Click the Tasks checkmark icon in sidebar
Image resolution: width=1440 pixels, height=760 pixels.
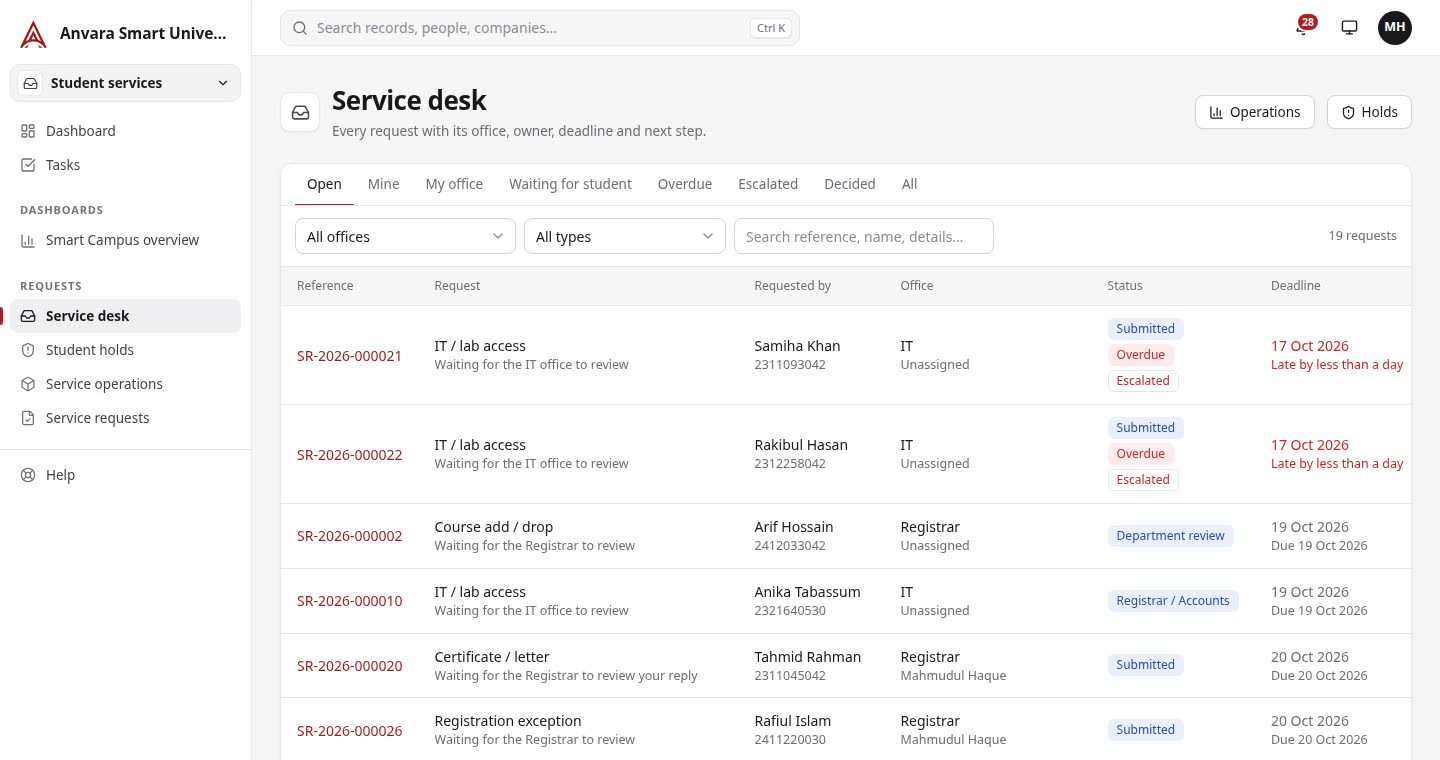pos(28,165)
